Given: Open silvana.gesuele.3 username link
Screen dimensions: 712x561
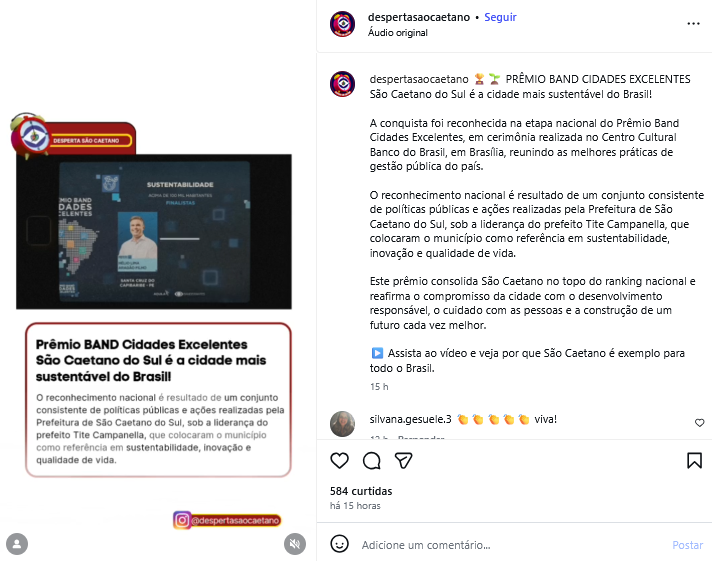Looking at the screenshot, I should (410, 419).
